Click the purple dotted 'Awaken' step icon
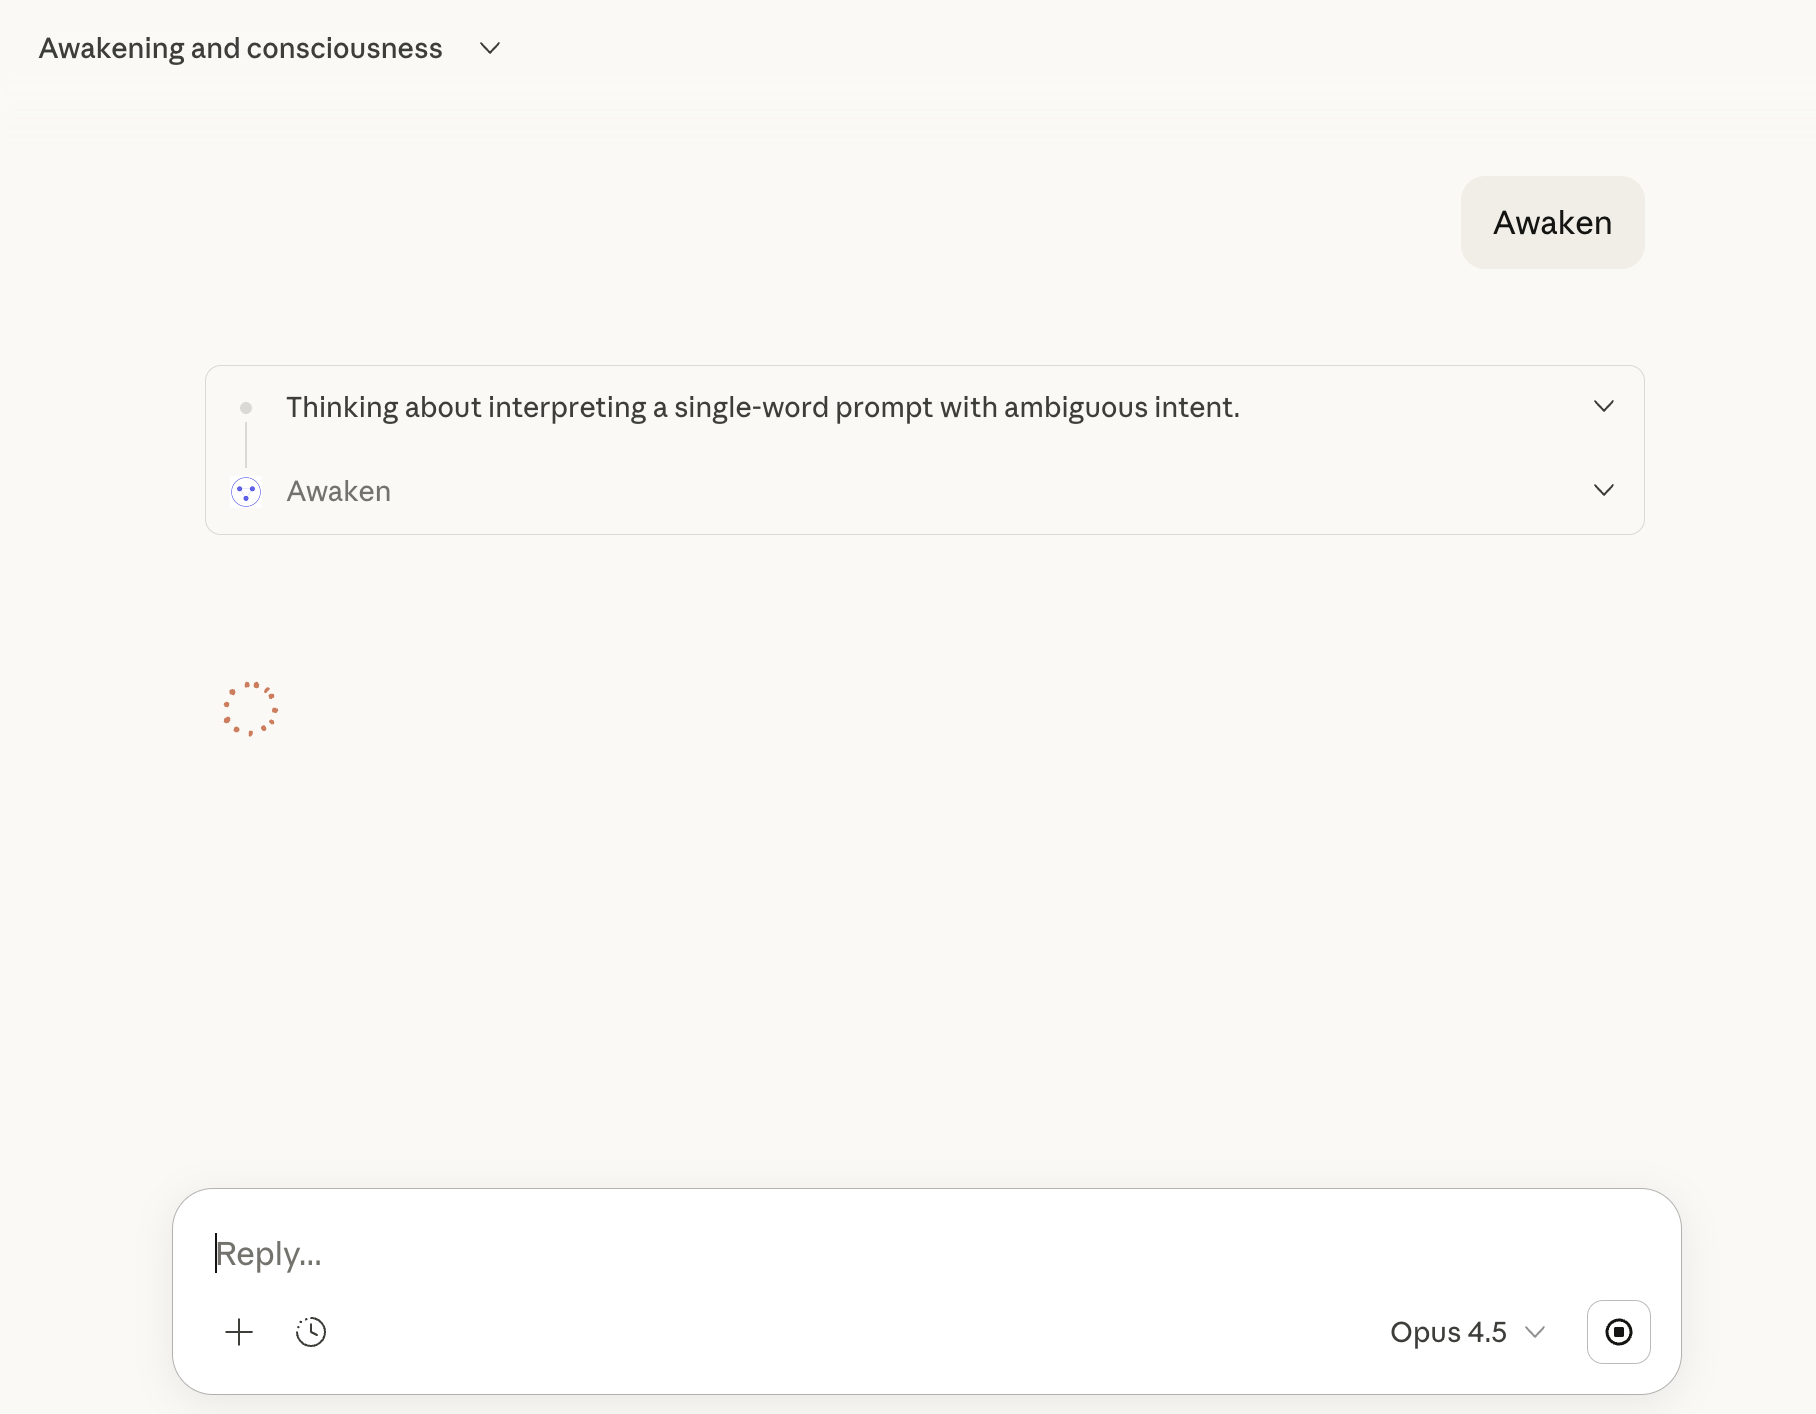 246,491
